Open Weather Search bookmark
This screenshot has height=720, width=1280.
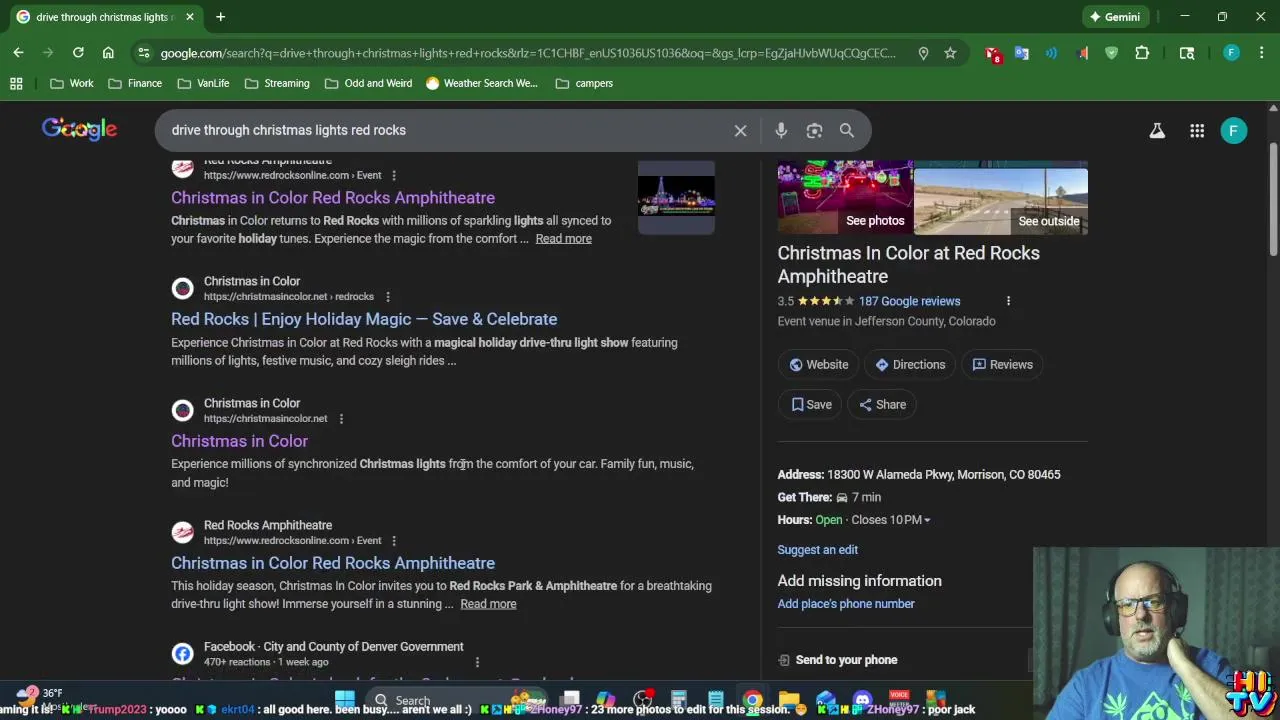click(481, 83)
